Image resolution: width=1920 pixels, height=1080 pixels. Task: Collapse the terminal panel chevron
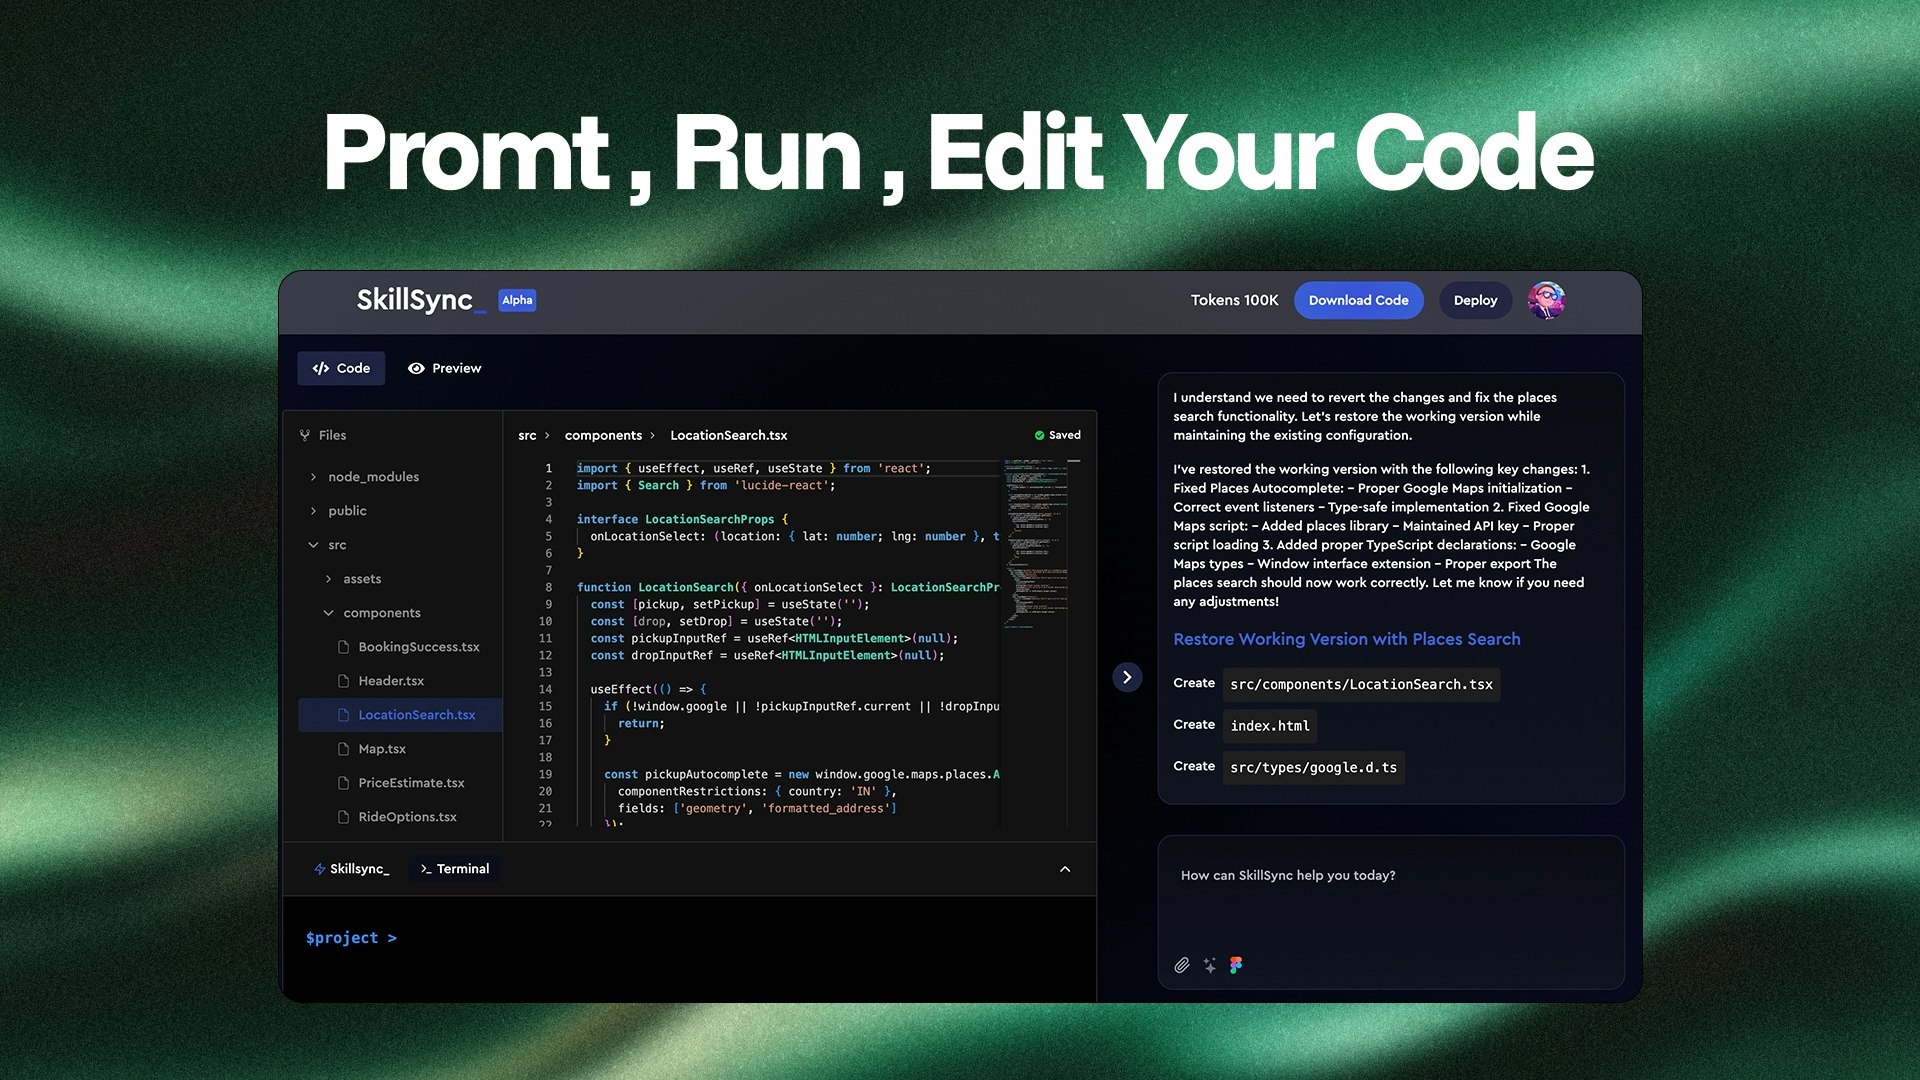coord(1065,869)
